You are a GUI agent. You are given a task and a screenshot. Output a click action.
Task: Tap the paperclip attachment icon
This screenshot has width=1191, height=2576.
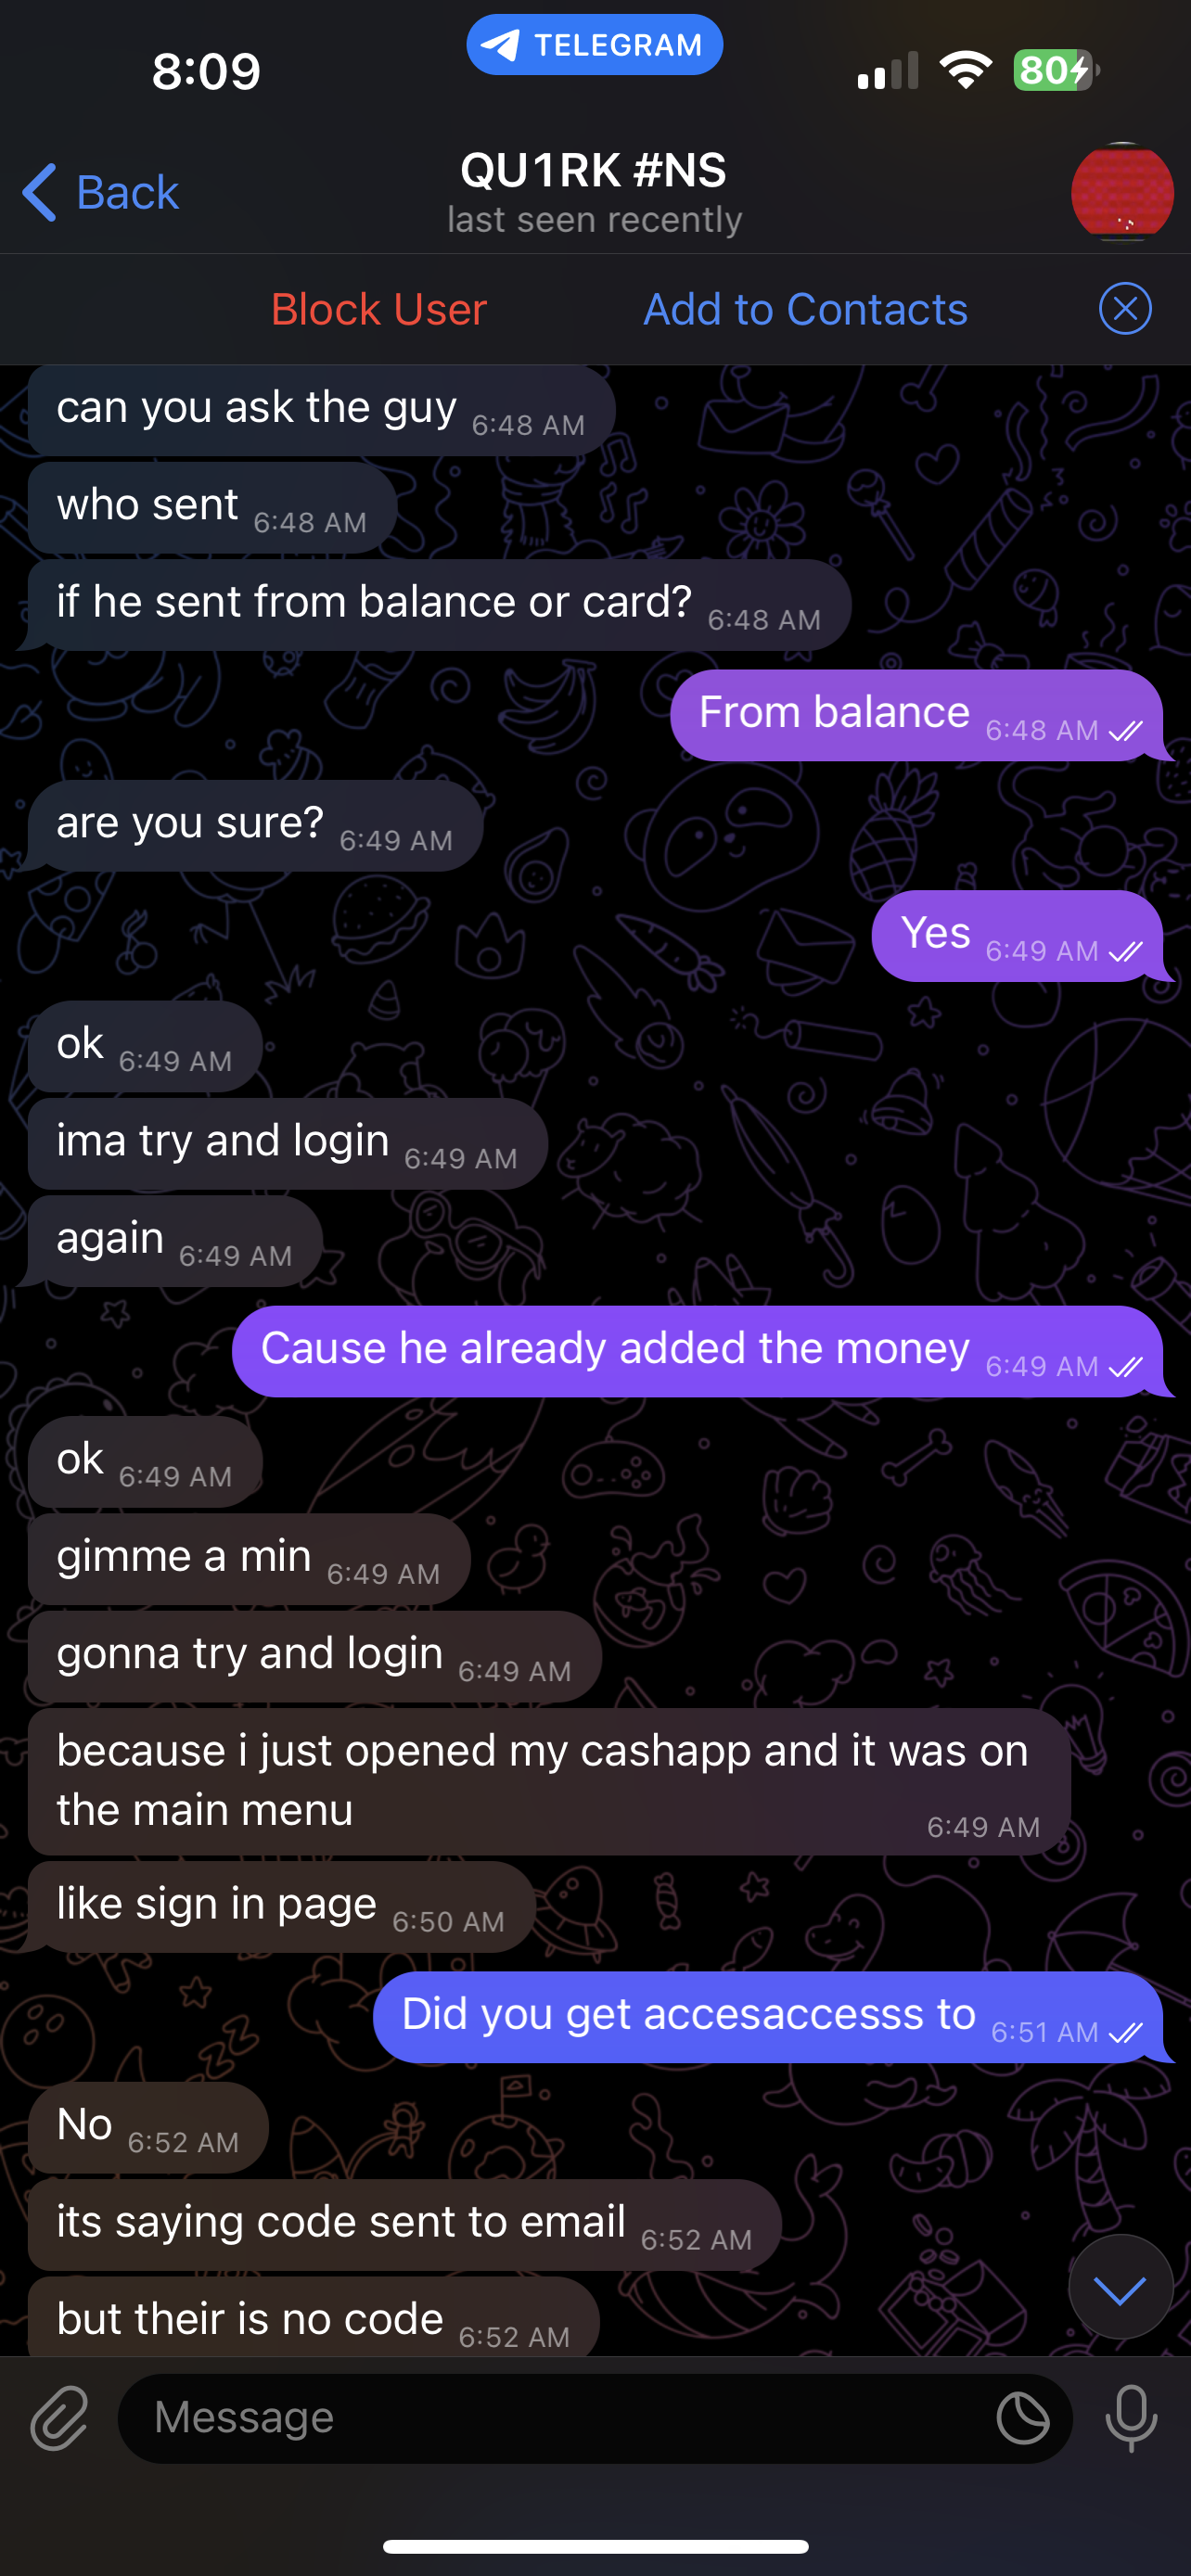[60, 2418]
